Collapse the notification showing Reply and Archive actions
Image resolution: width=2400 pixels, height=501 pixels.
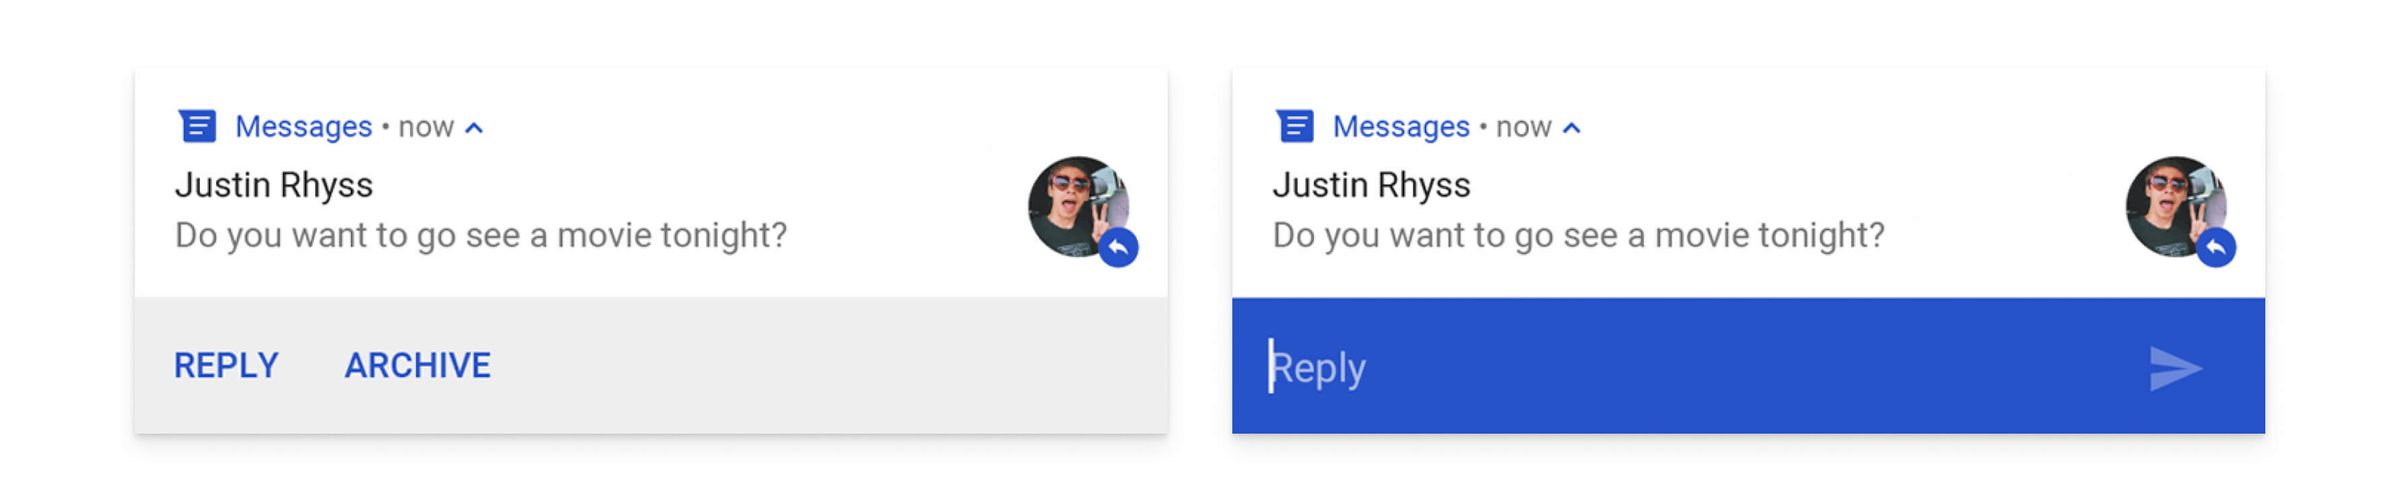[475, 128]
